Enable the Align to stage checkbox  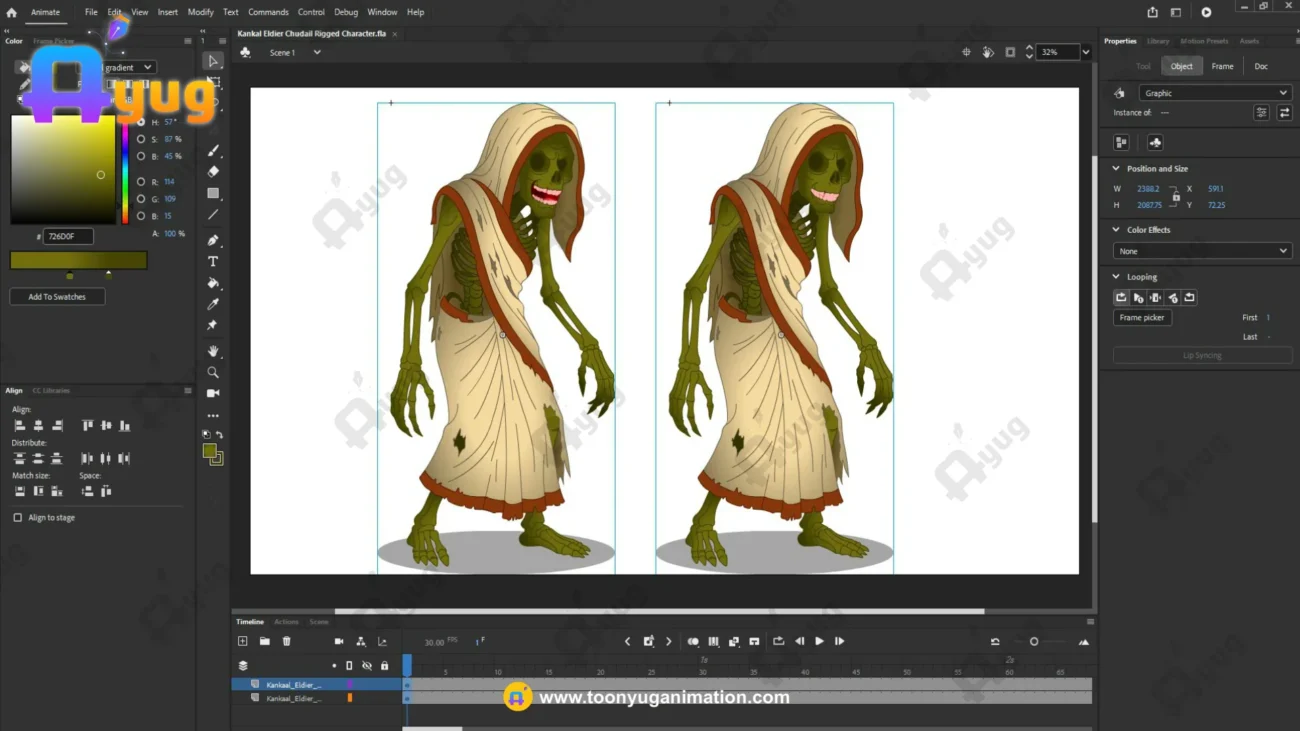(18, 518)
